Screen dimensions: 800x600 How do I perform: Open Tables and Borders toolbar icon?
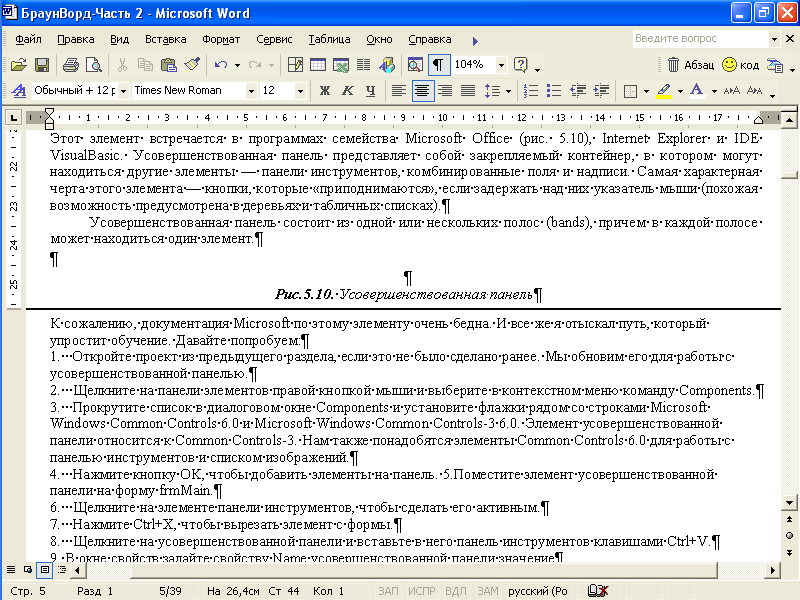pyautogui.click(x=295, y=65)
